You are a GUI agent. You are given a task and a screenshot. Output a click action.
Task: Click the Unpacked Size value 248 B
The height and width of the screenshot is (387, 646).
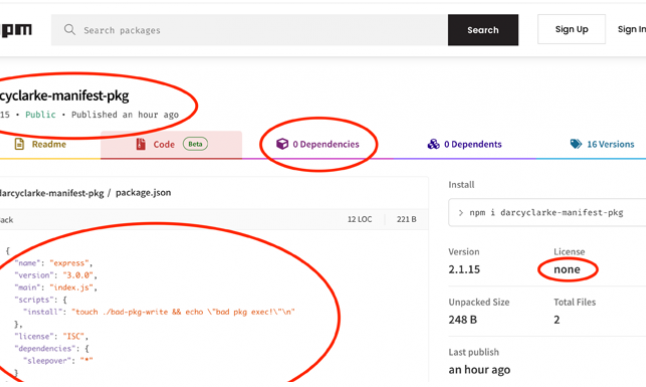coord(463,320)
